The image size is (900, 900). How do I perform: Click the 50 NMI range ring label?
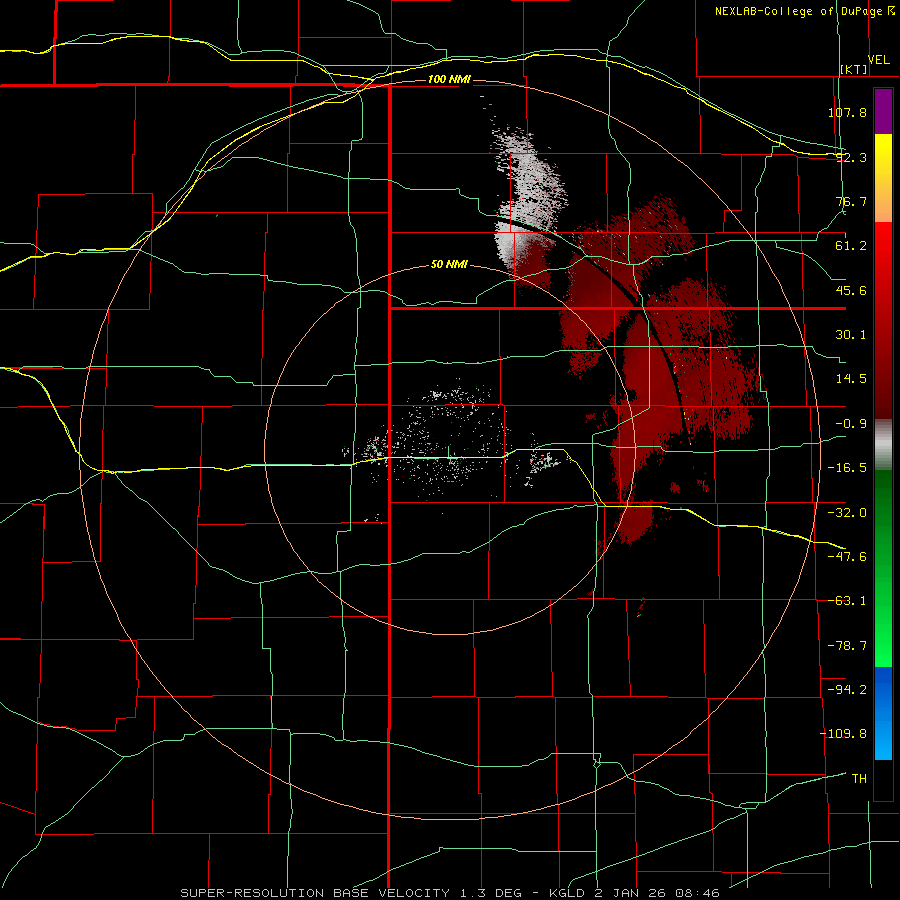(x=449, y=265)
